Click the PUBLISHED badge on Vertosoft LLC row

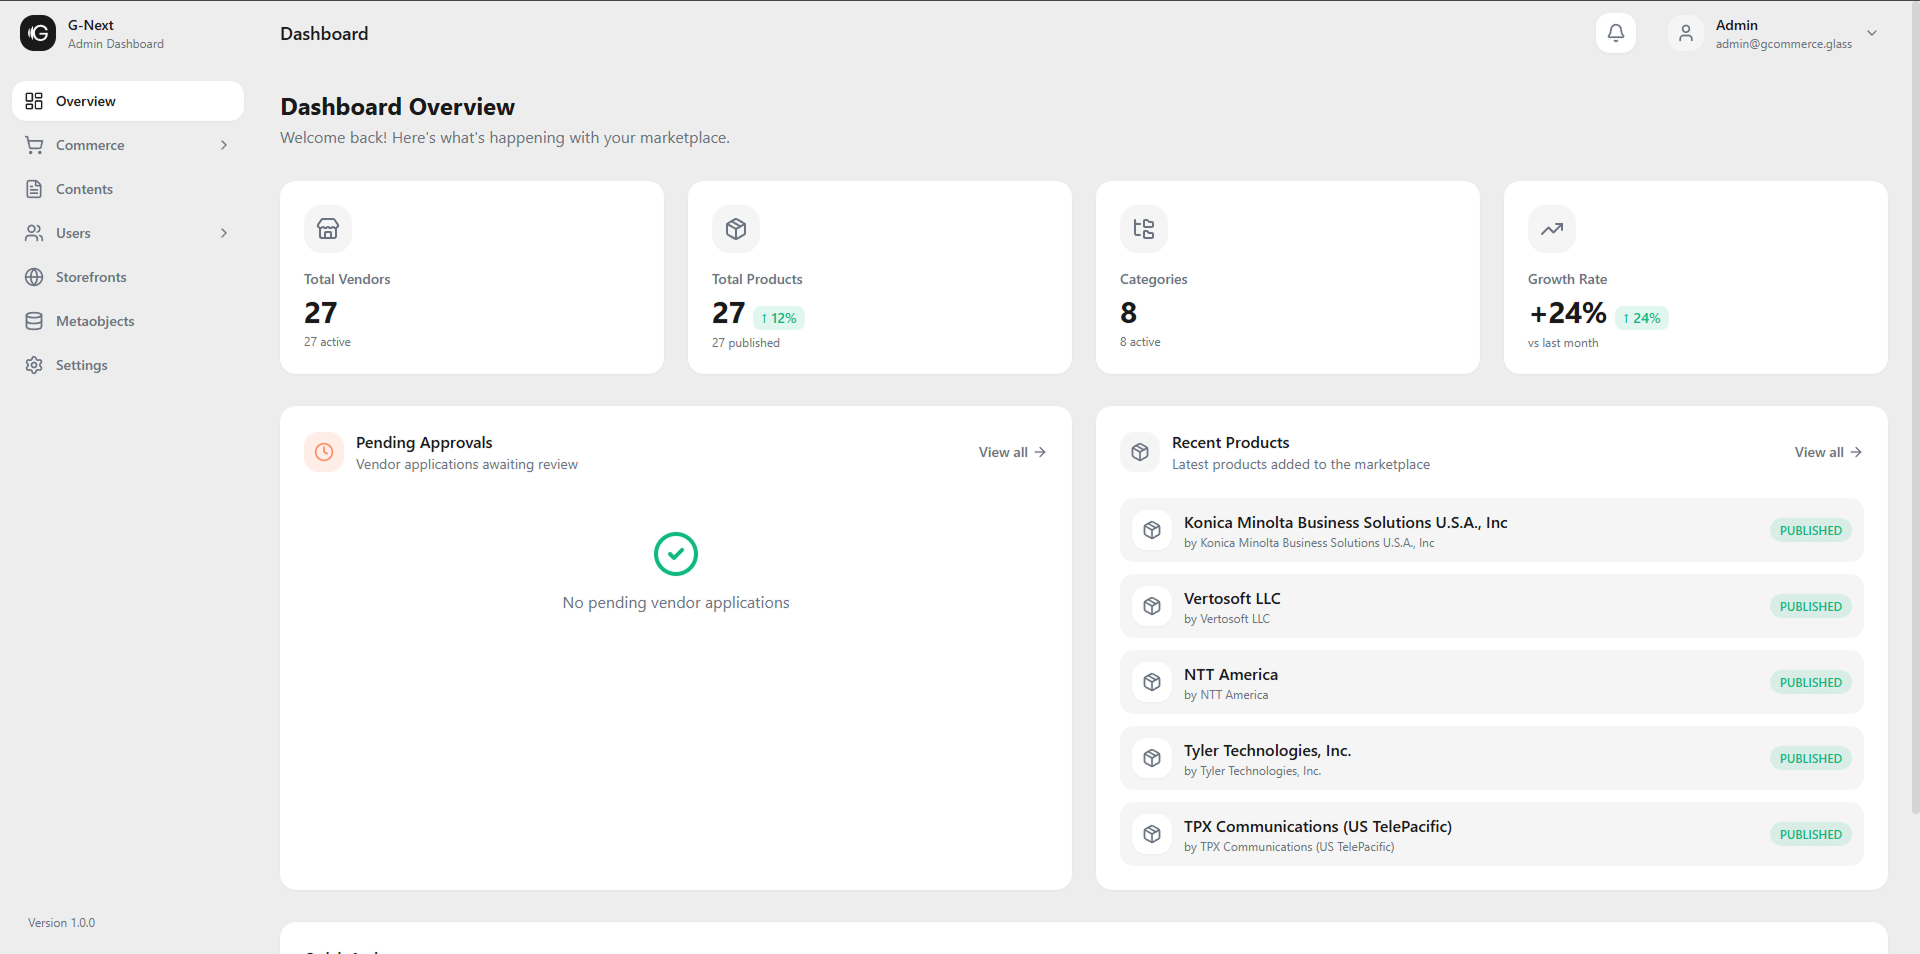(1810, 606)
